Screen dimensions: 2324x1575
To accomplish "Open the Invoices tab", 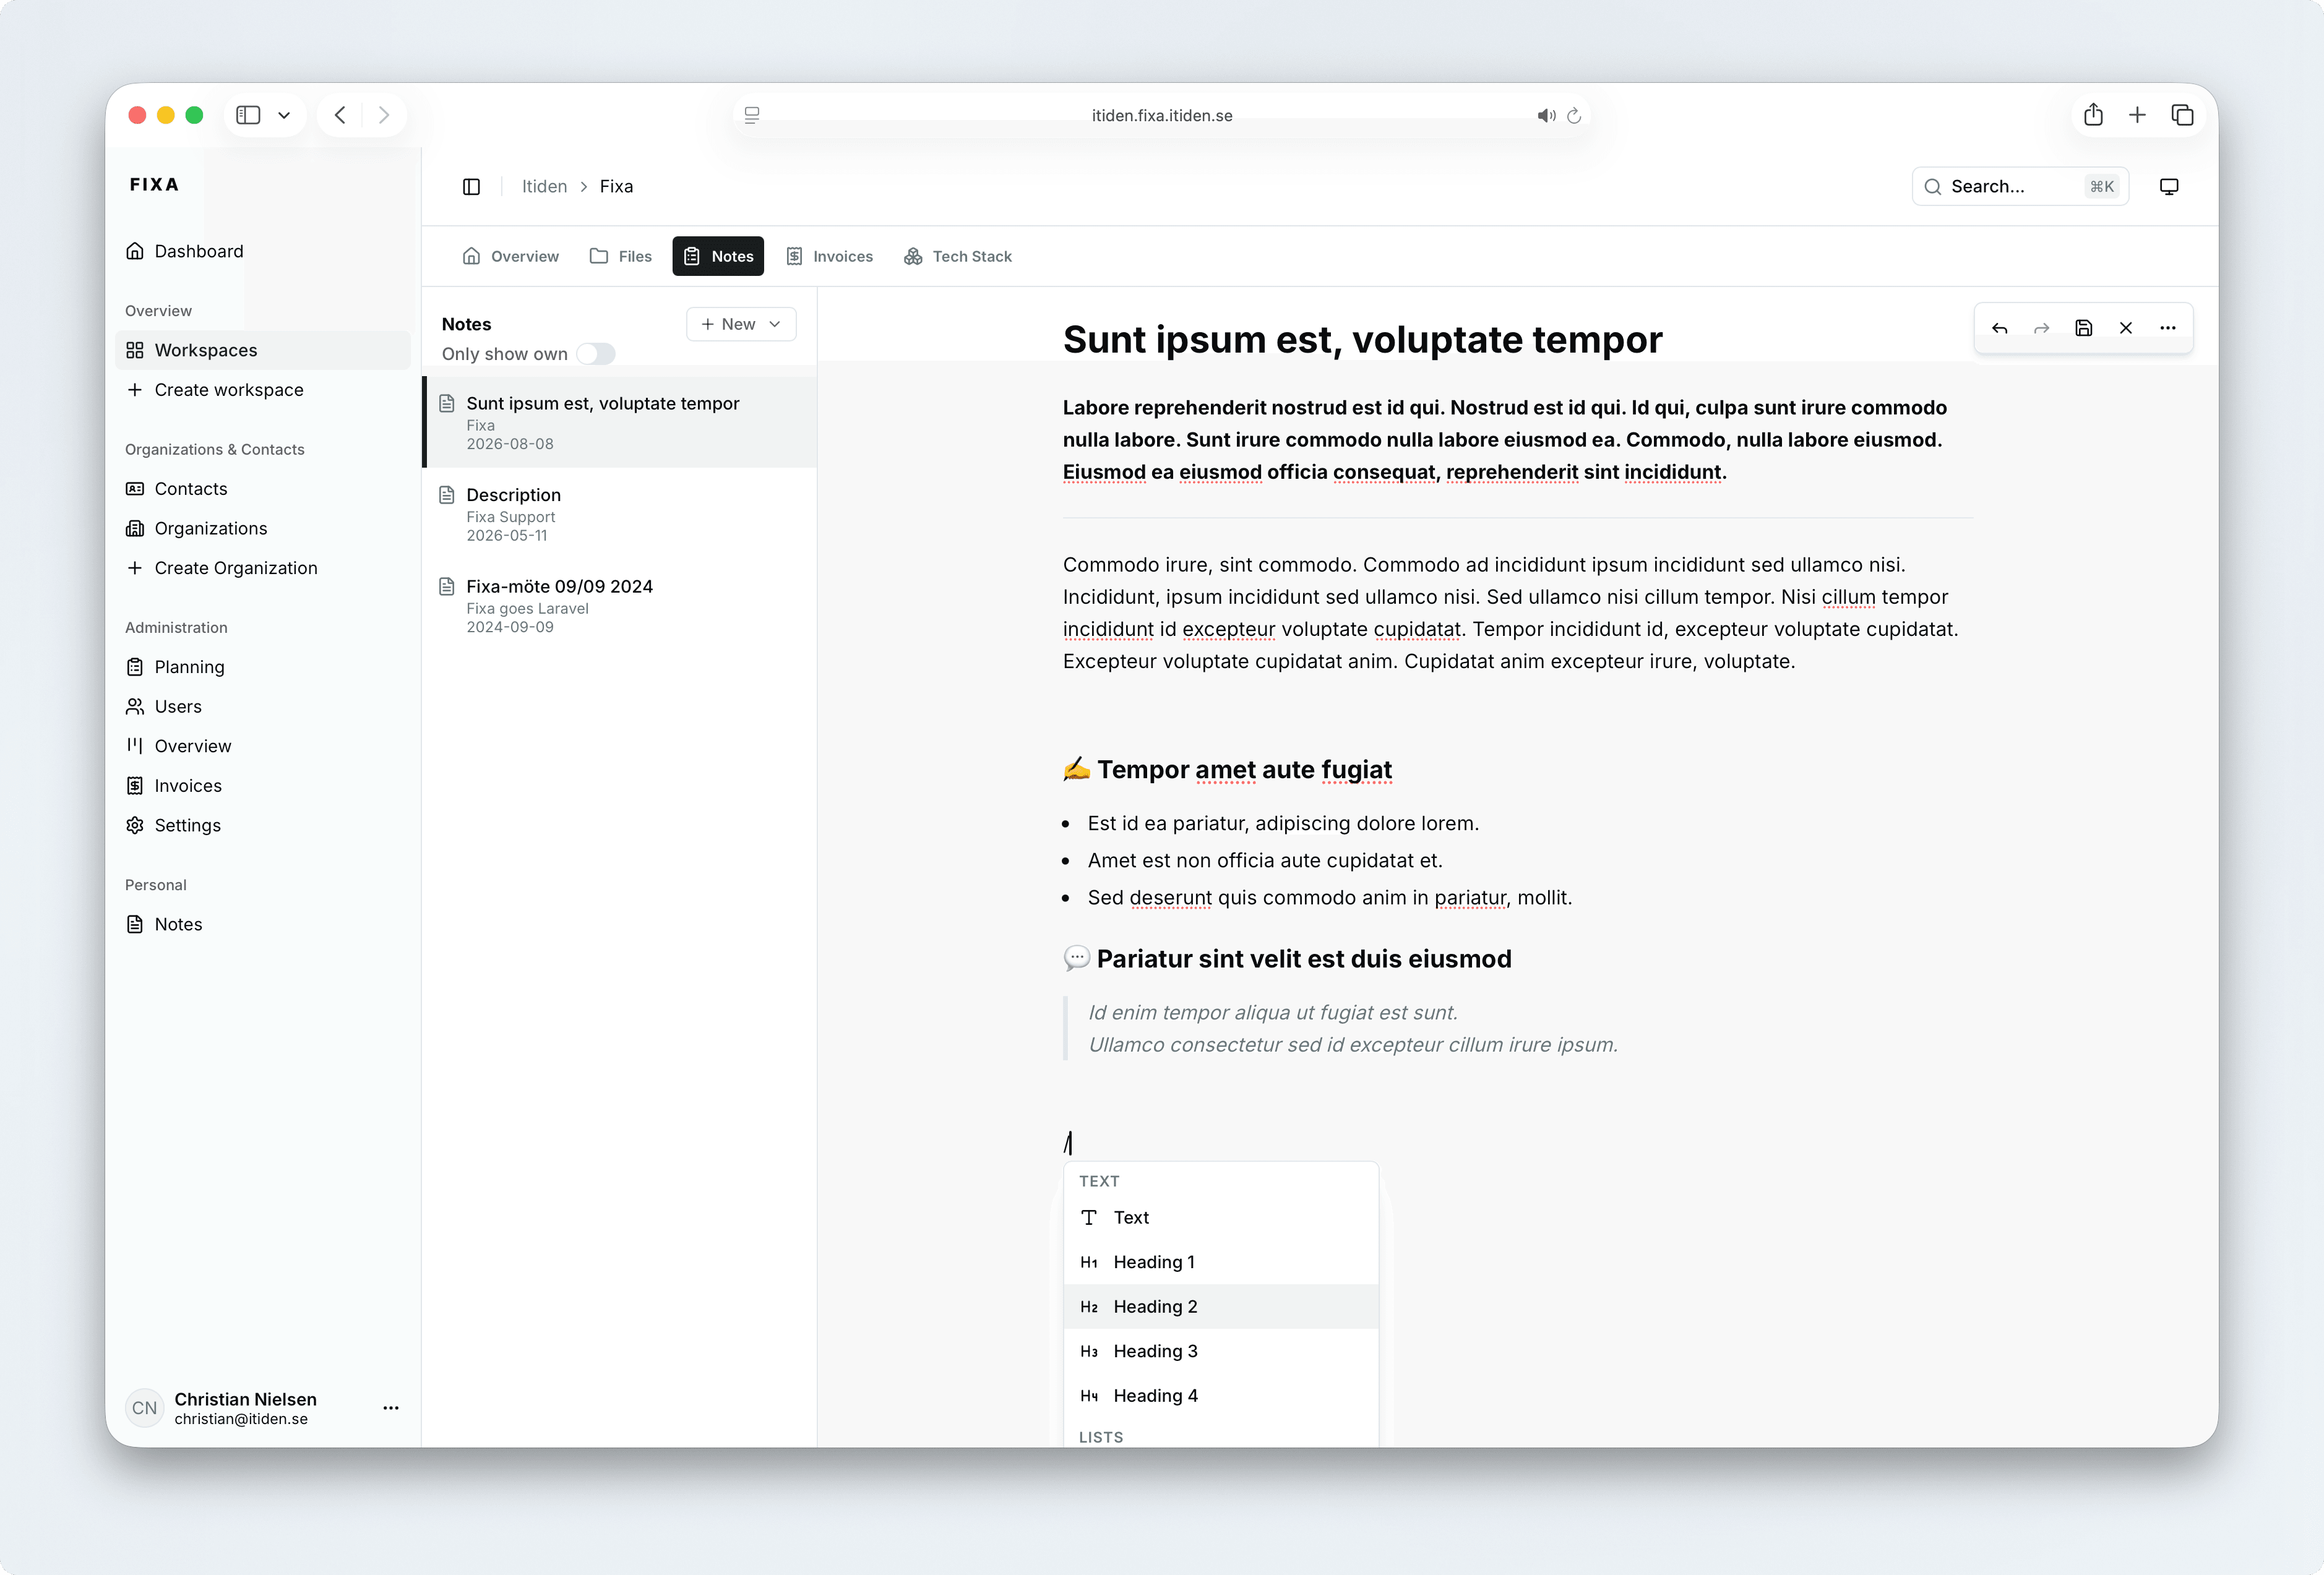I will 829,257.
